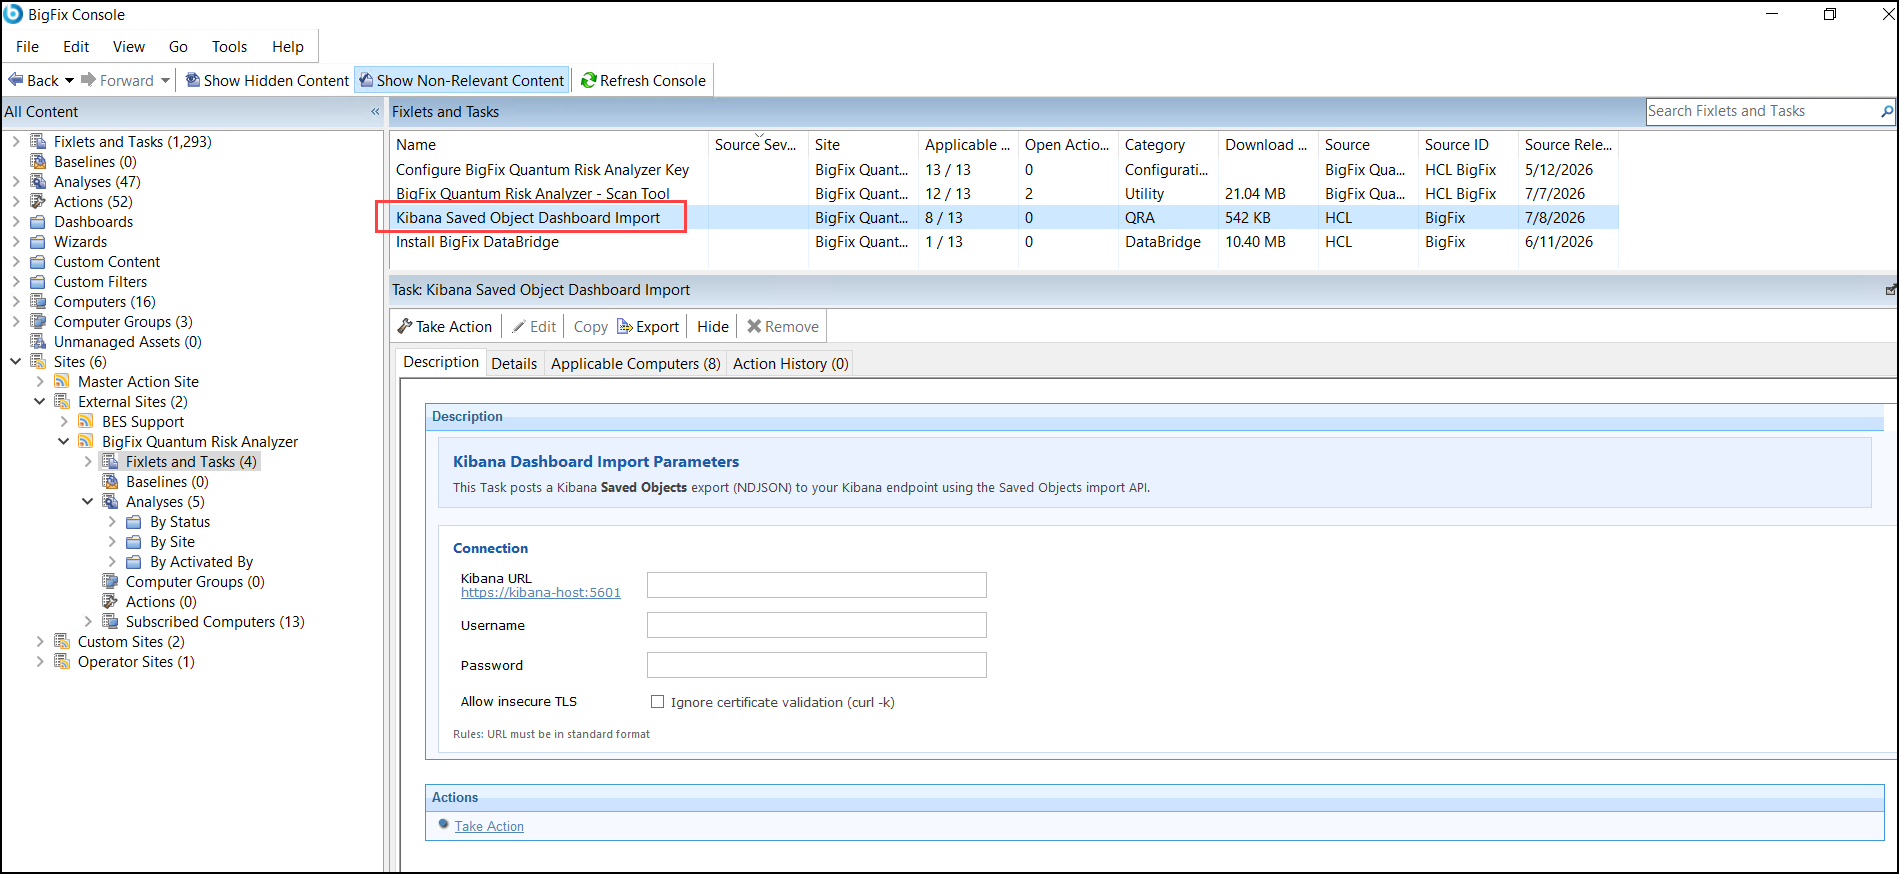This screenshot has height=874, width=1899.
Task: Click the search magnifier icon
Action: click(1887, 111)
